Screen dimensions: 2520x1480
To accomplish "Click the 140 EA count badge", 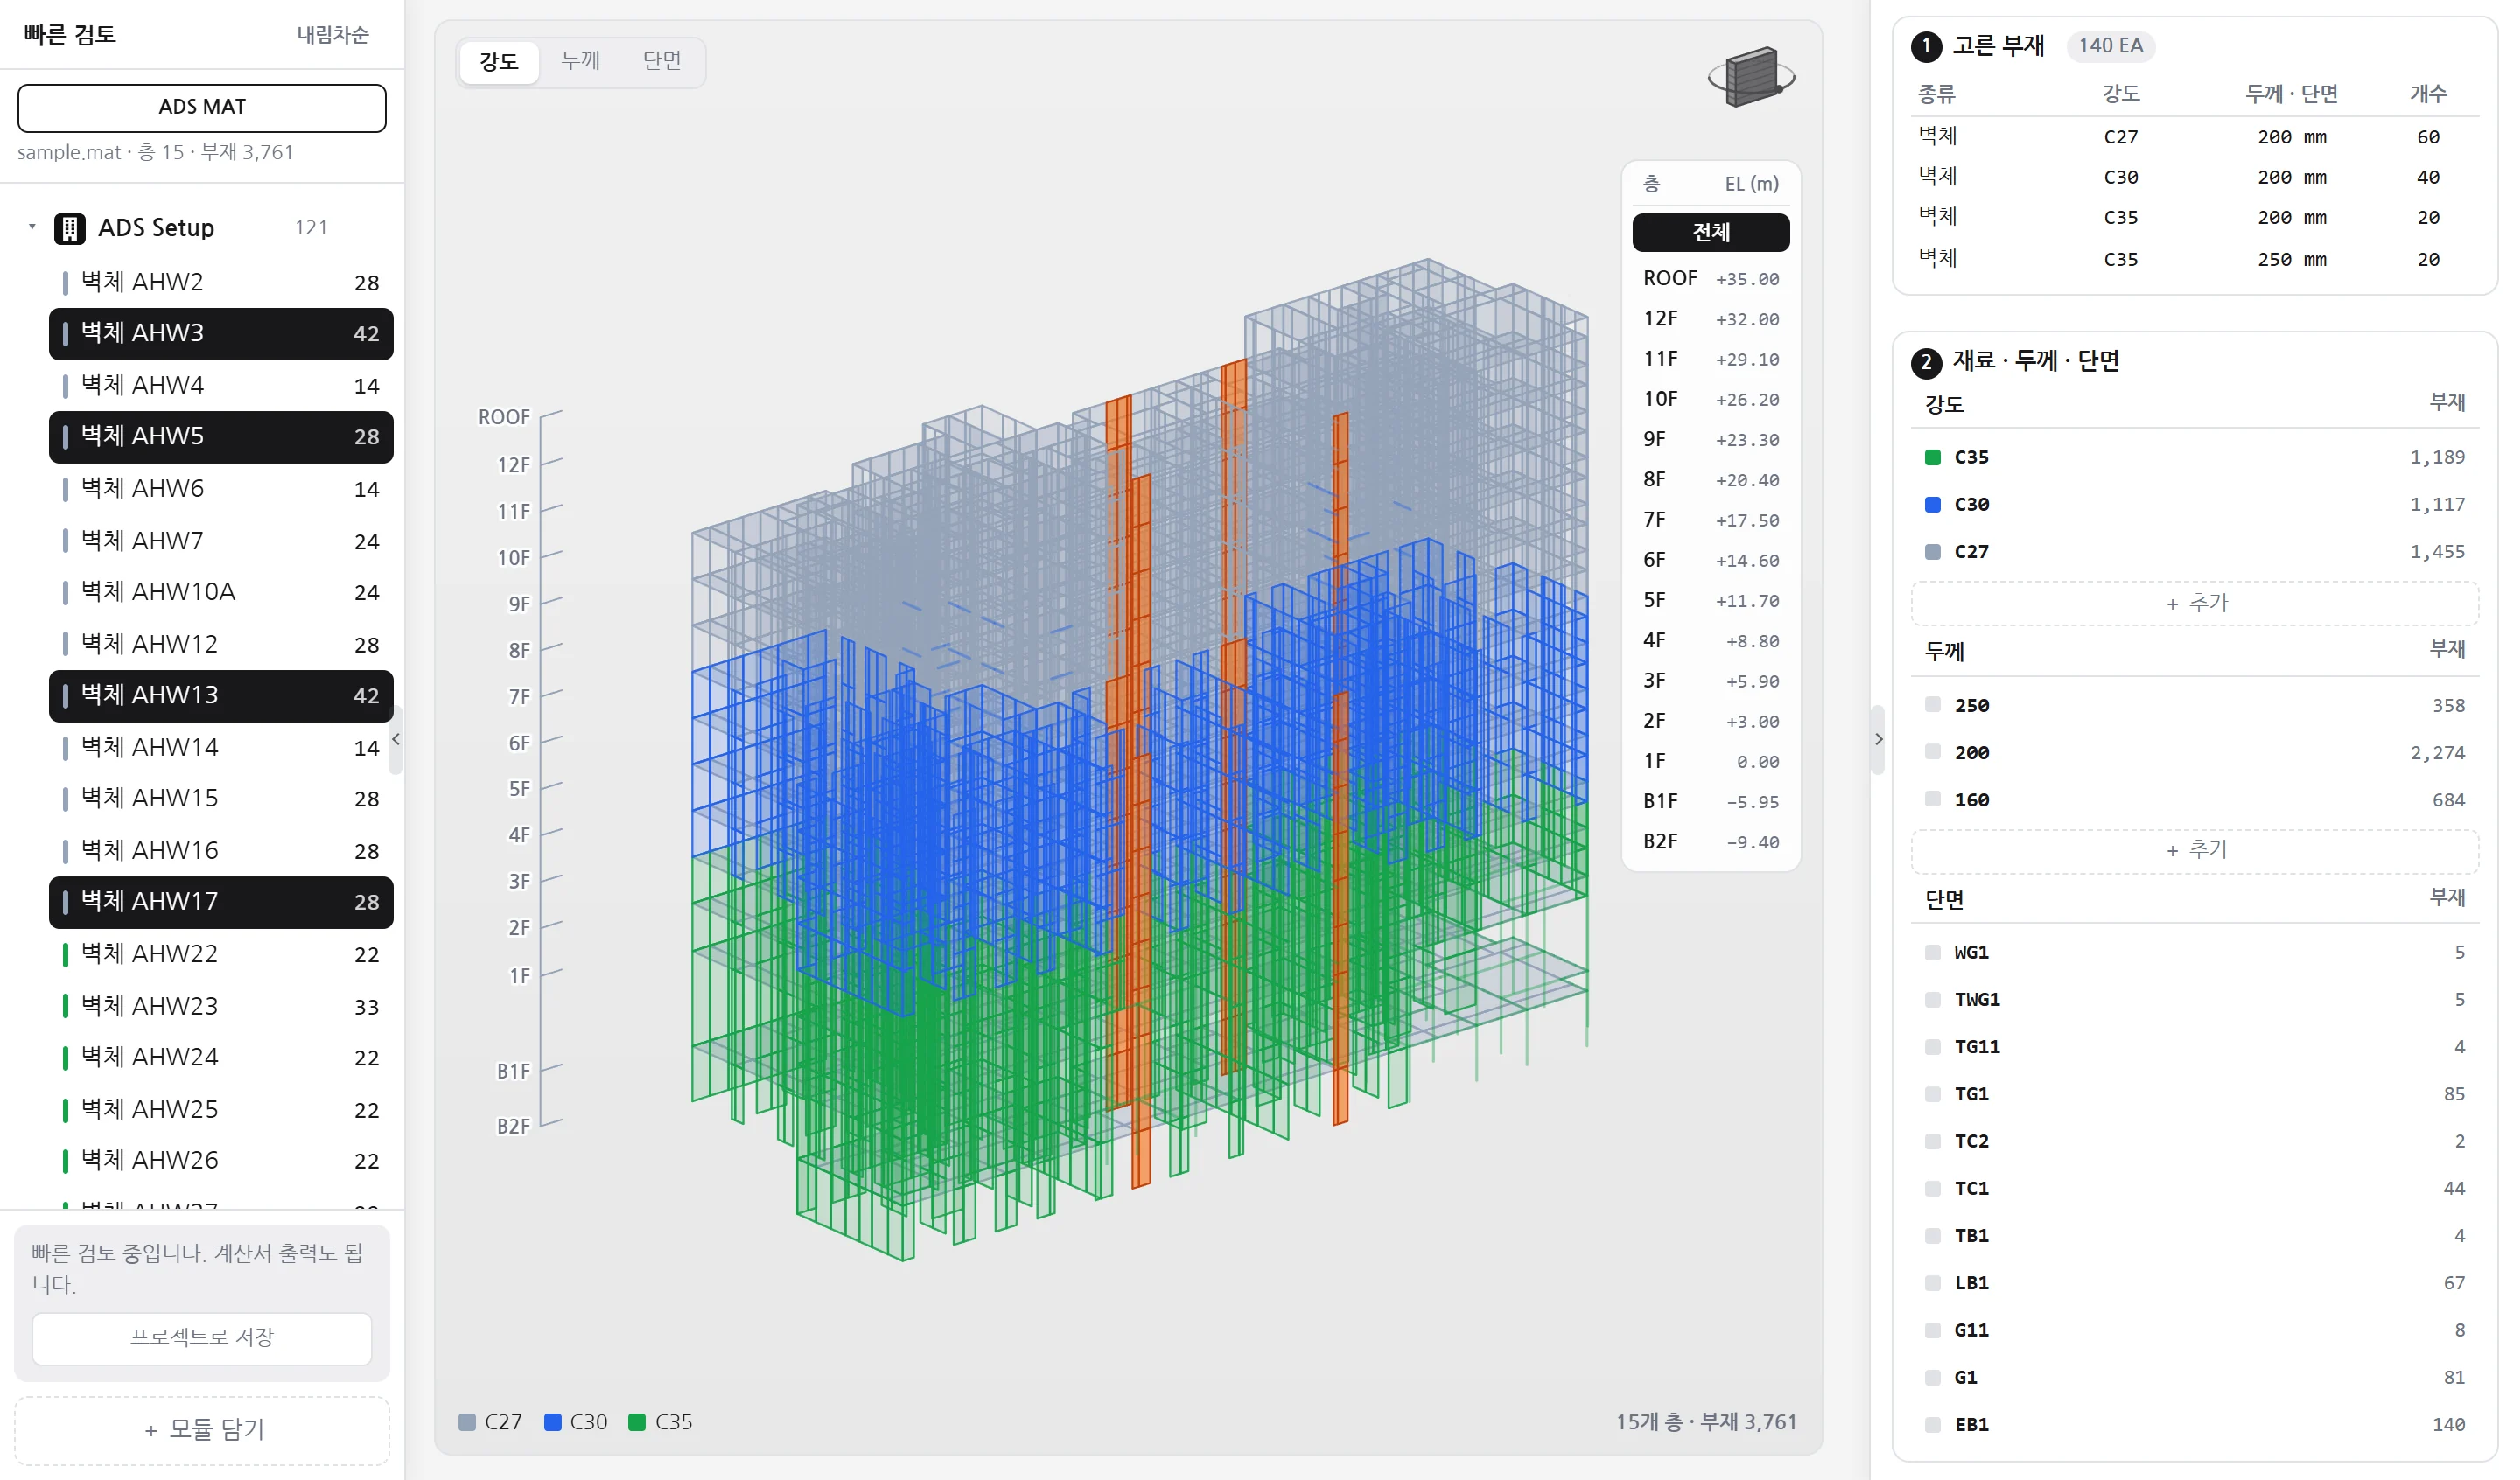I will point(2110,46).
